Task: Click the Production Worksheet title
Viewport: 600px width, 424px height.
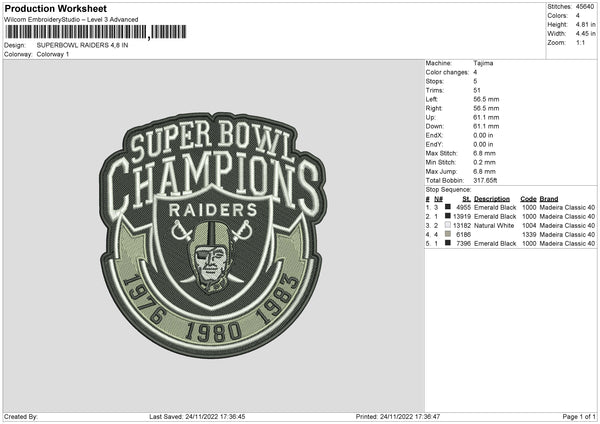Action: pos(55,8)
